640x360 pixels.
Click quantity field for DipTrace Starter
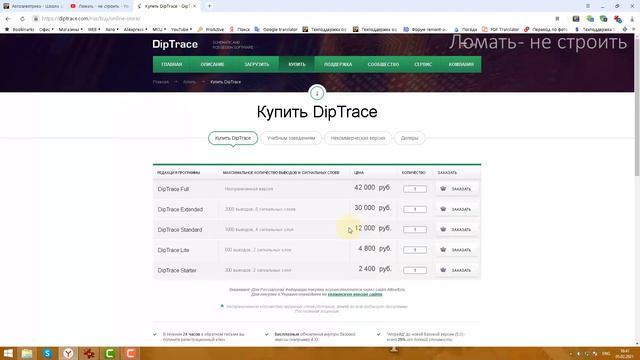415,270
